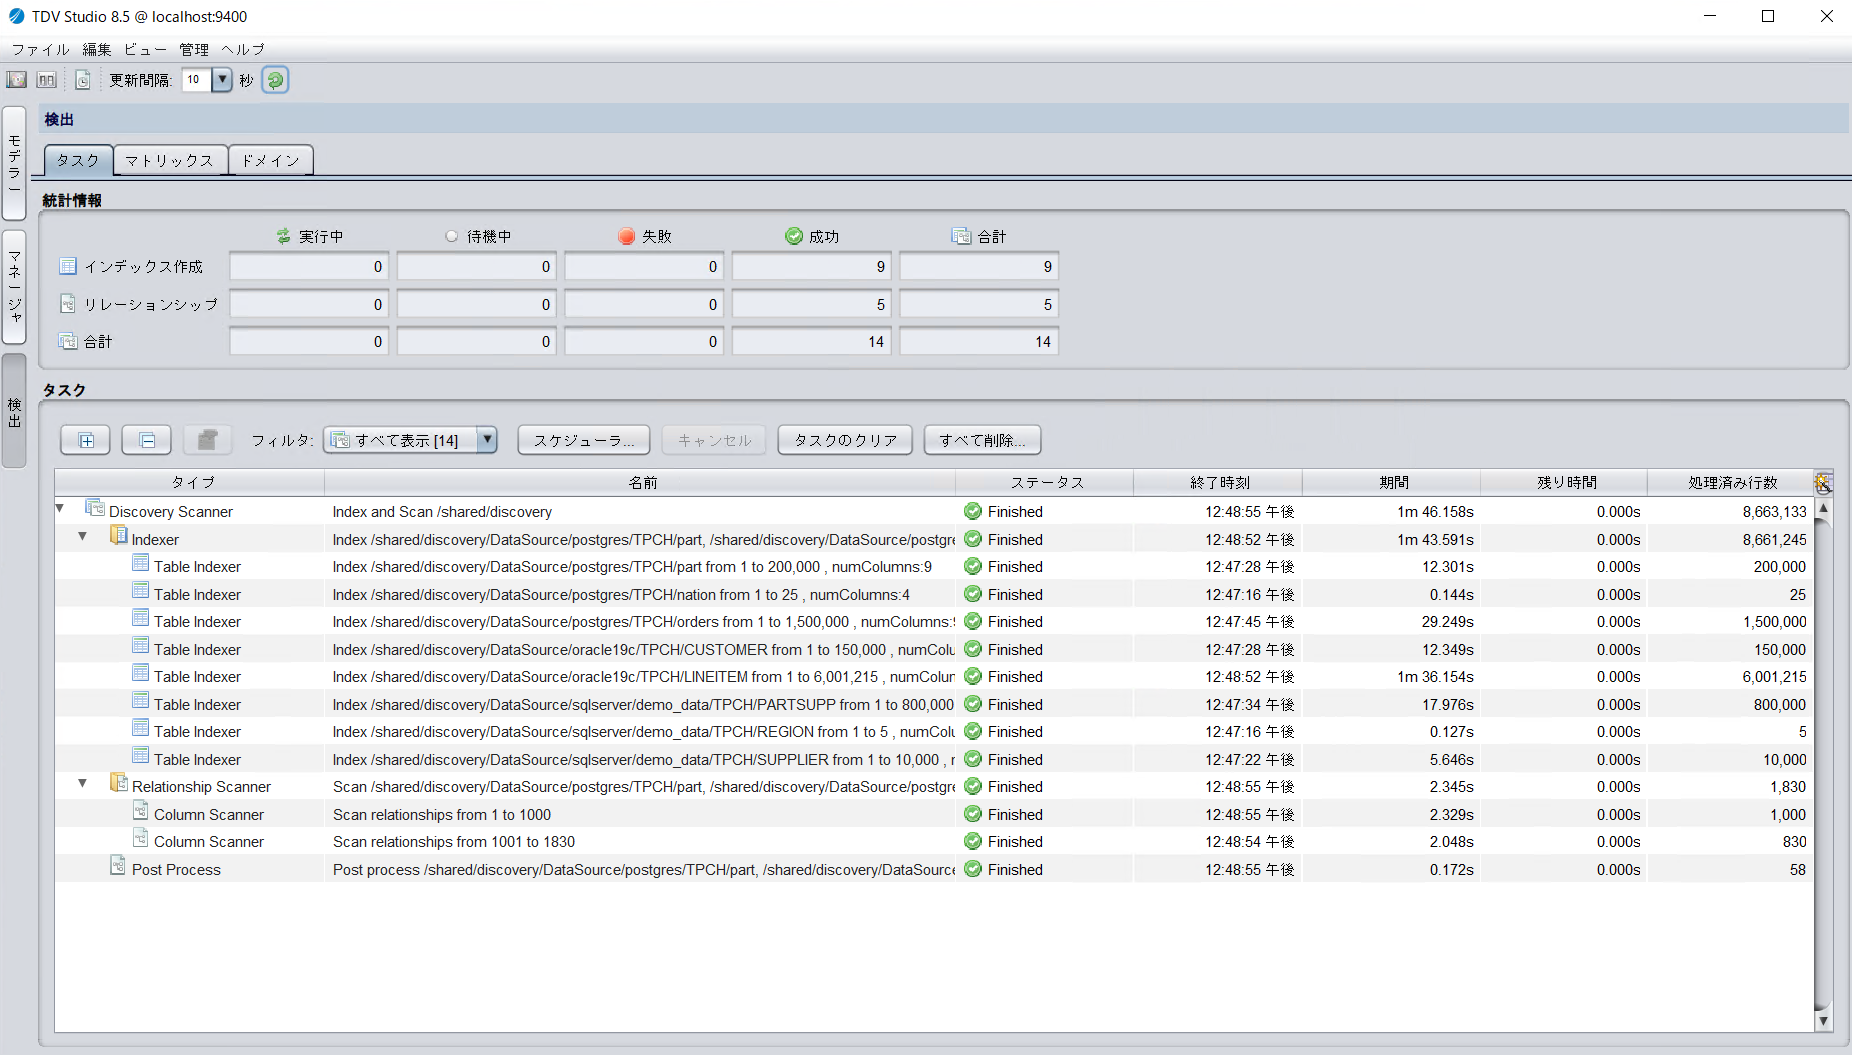
Task: Click the Table Indexer icon for nation row
Action: coord(141,591)
